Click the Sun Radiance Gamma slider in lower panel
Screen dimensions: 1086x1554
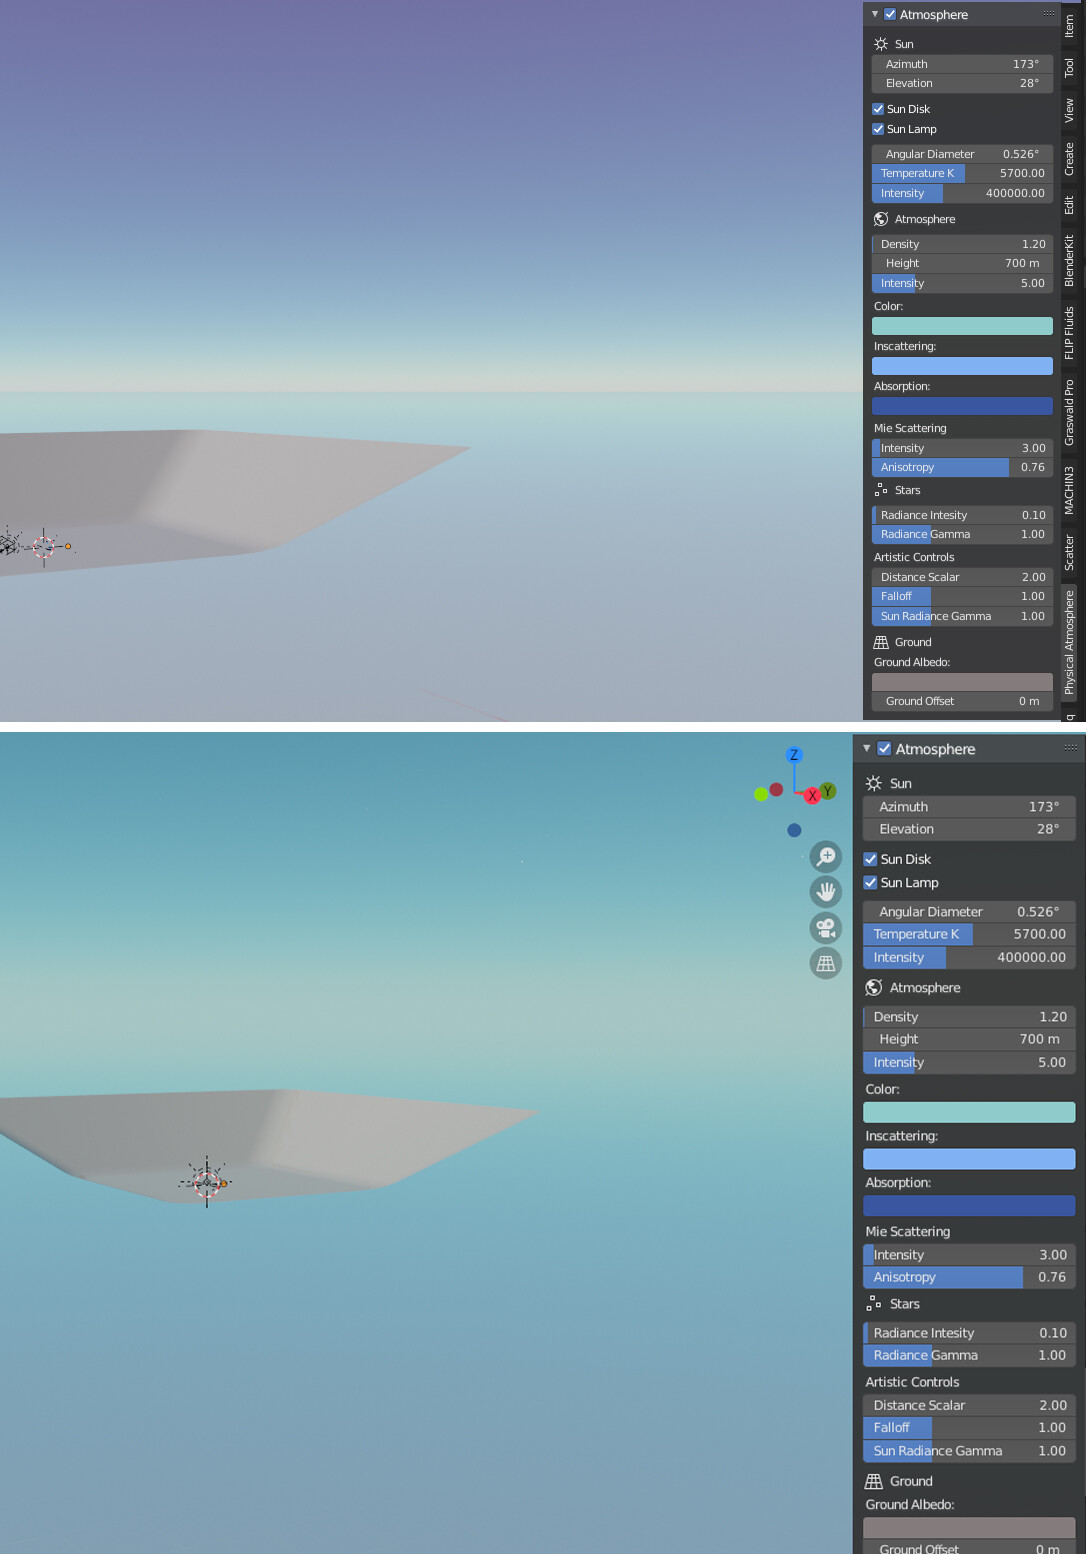click(x=969, y=1451)
